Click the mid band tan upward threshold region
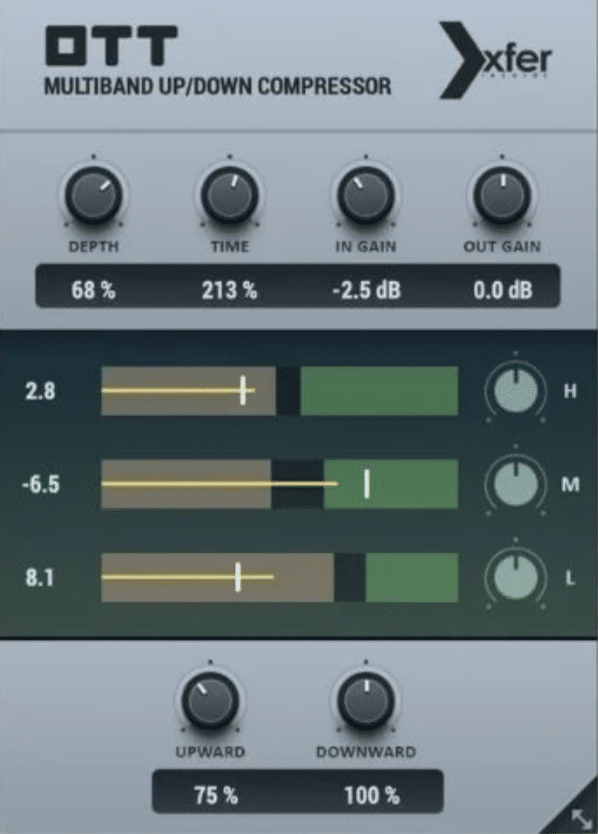Screen dimensions: 598x834 coord(186,484)
